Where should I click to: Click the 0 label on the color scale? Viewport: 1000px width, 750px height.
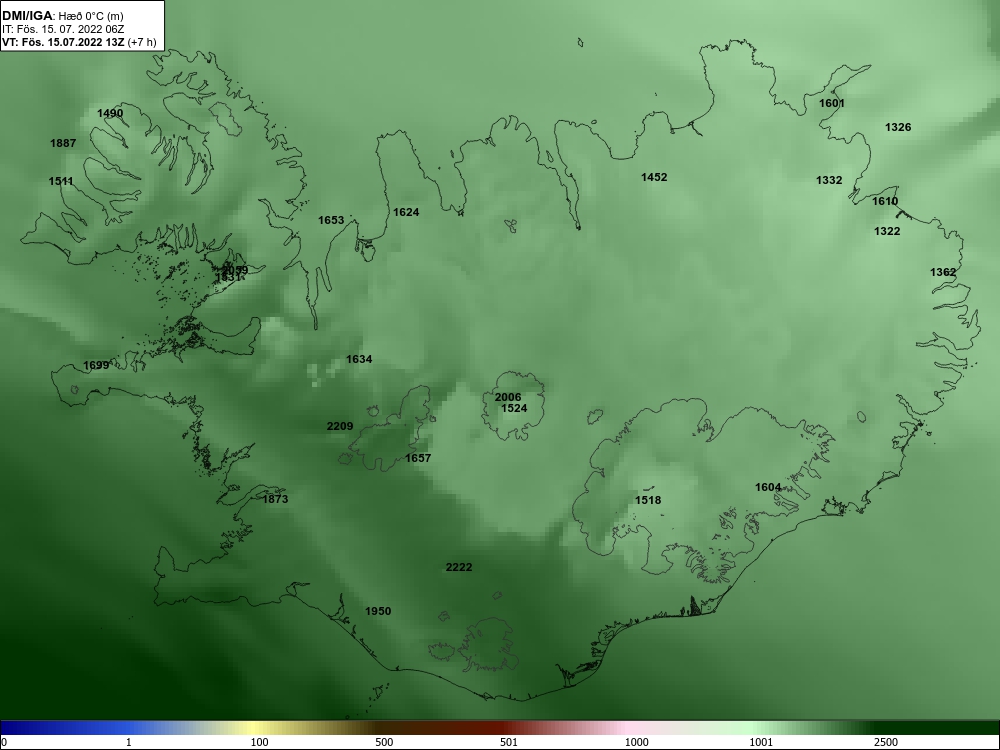tap(4, 742)
